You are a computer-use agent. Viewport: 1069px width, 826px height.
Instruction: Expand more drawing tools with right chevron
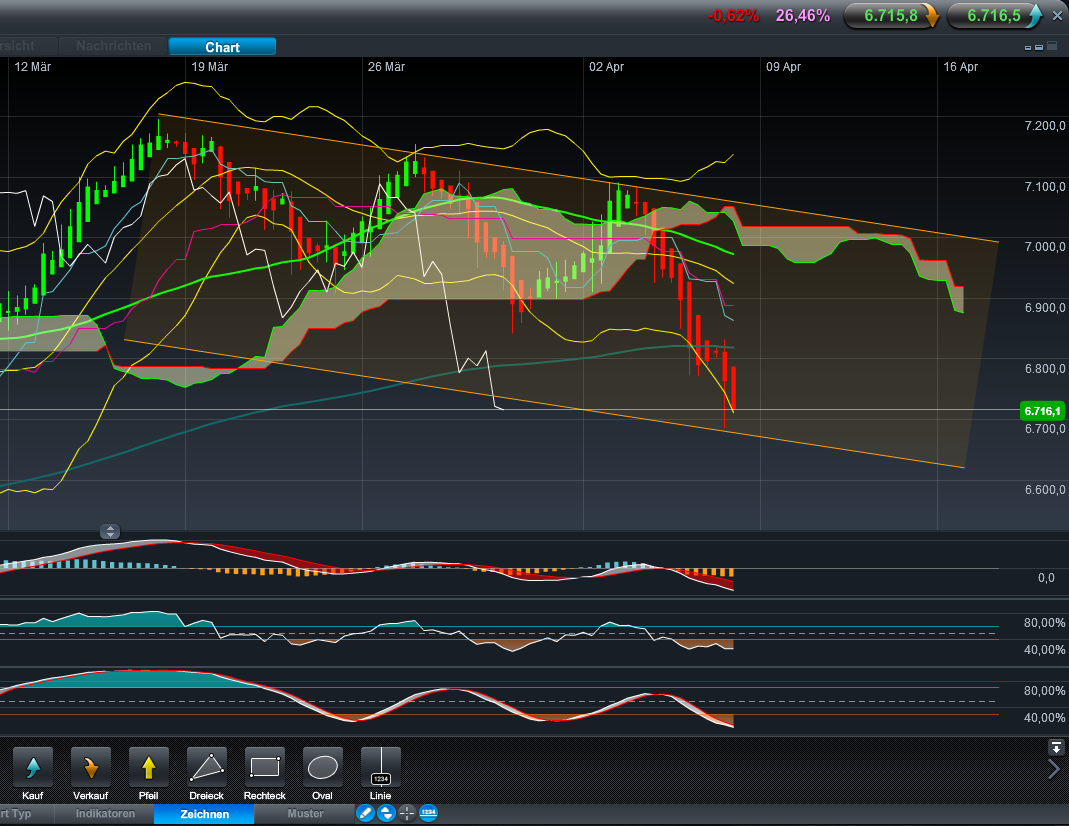coord(1054,769)
